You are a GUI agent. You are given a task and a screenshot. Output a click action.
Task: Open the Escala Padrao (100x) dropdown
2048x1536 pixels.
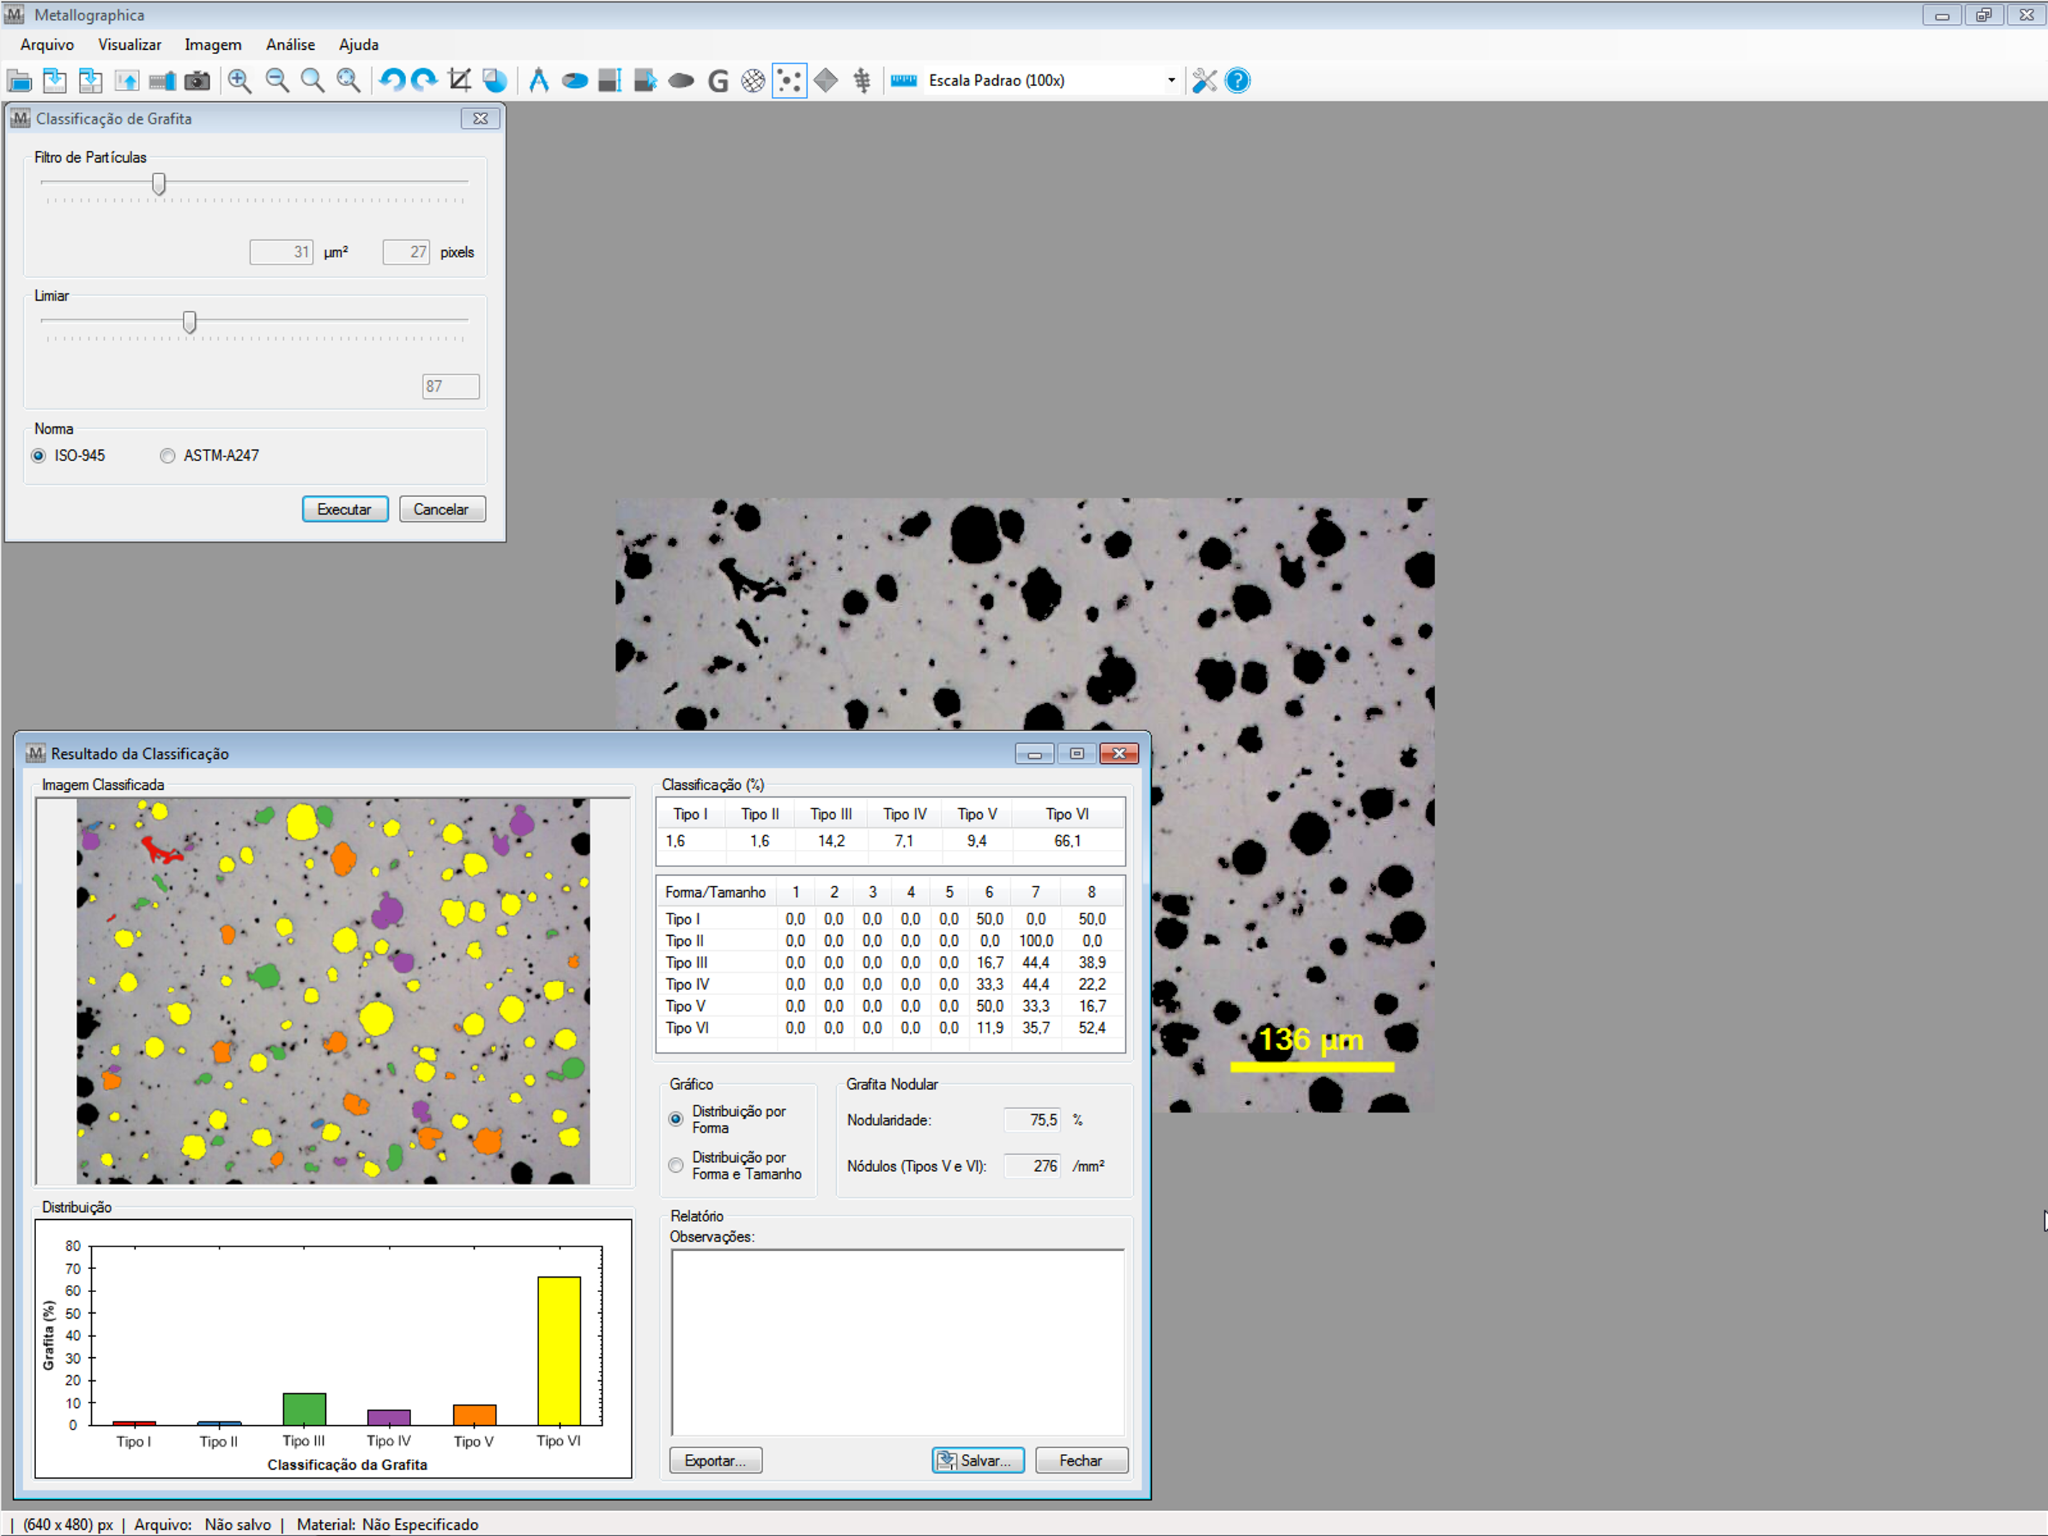point(1171,81)
